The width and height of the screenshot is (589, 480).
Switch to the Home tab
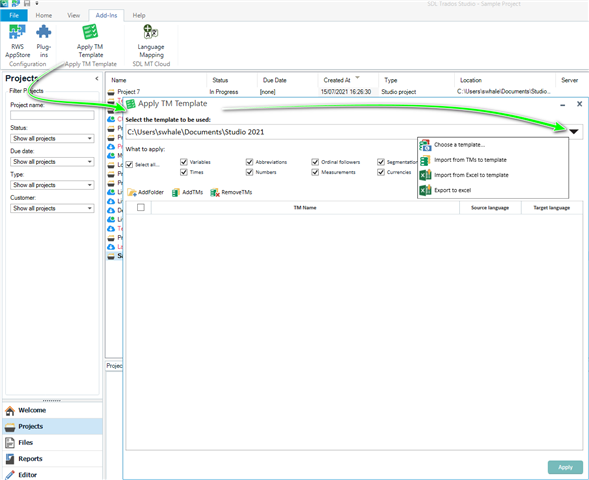pos(44,15)
